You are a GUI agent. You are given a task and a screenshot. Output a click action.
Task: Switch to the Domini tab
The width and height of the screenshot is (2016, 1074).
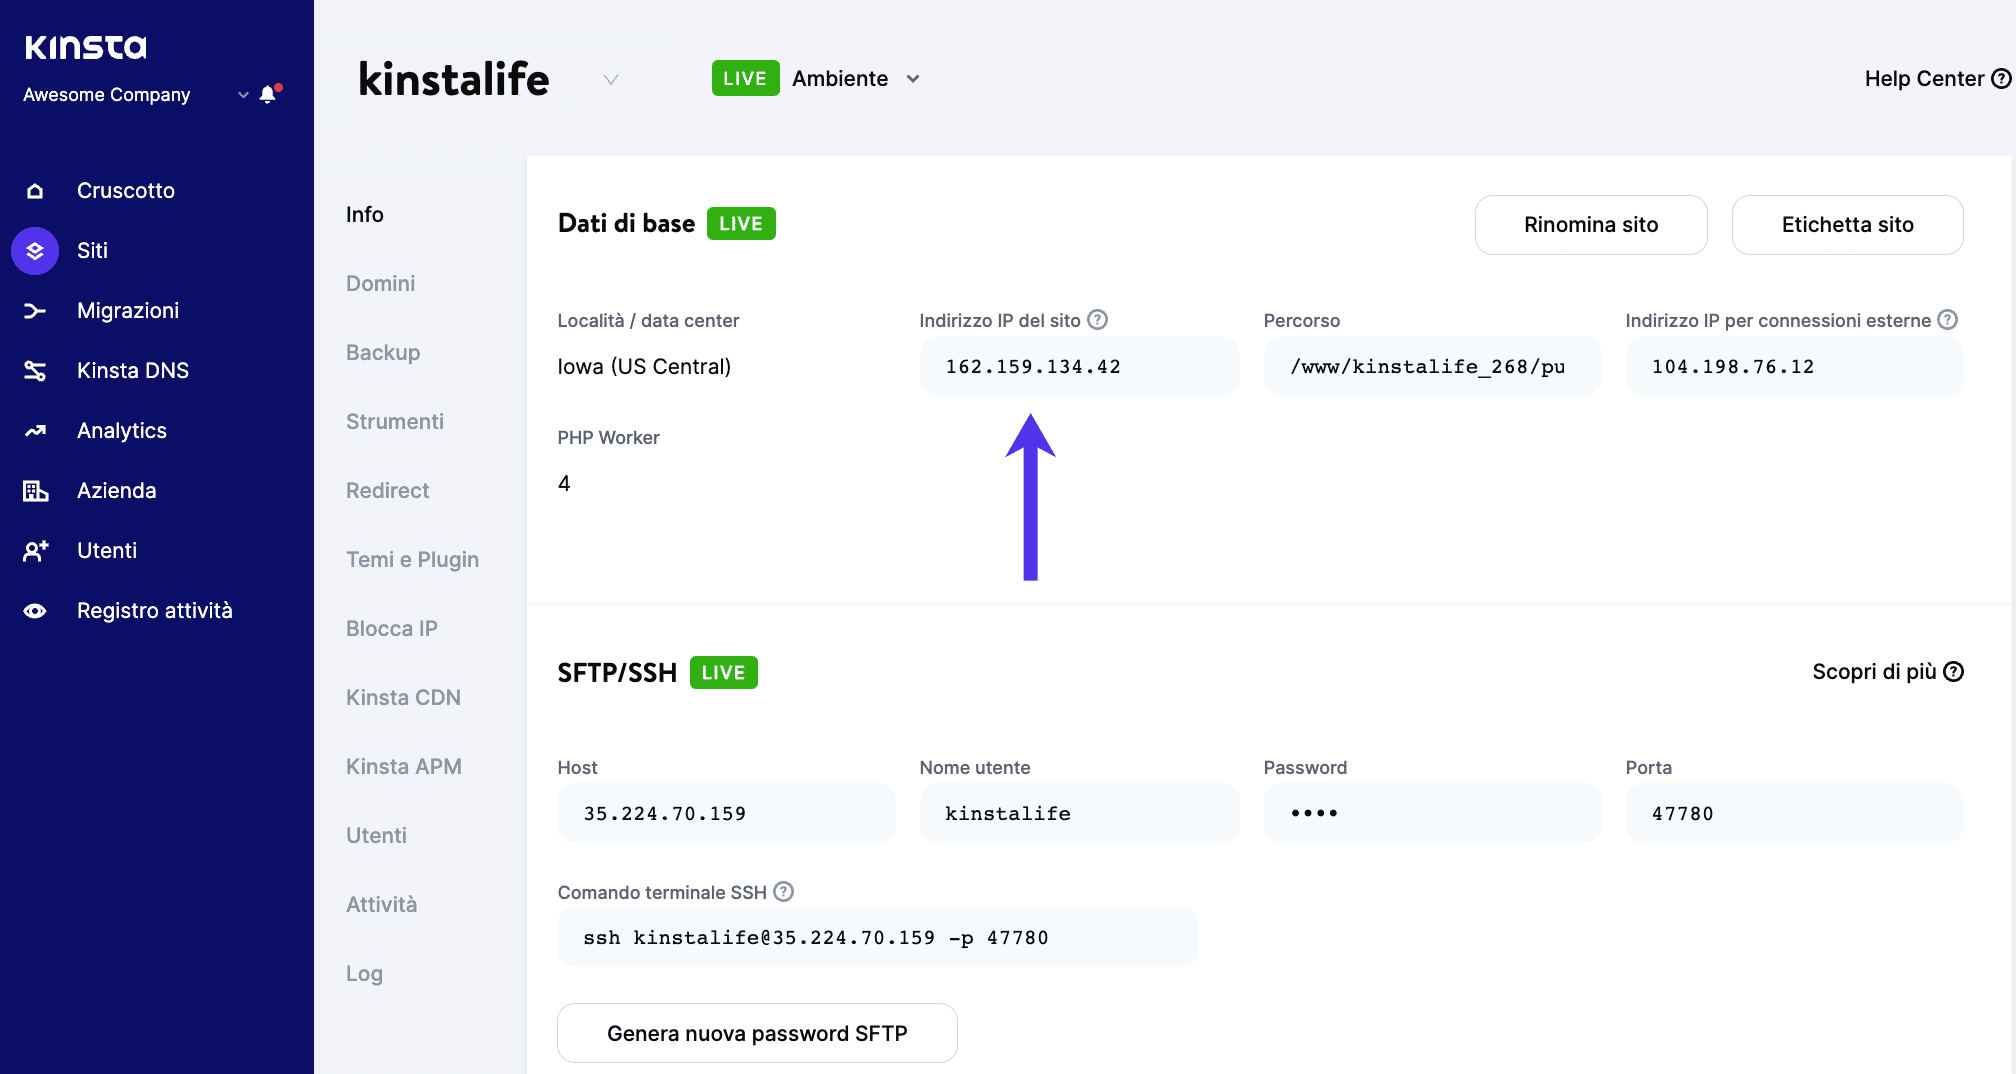pos(380,283)
